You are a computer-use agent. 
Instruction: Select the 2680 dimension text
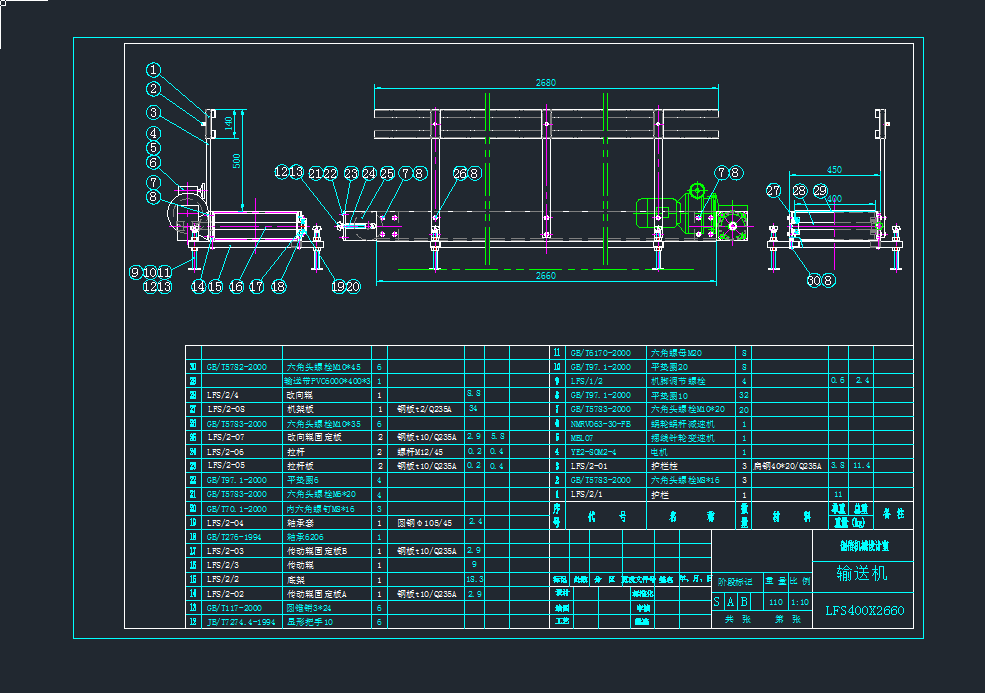tap(545, 82)
